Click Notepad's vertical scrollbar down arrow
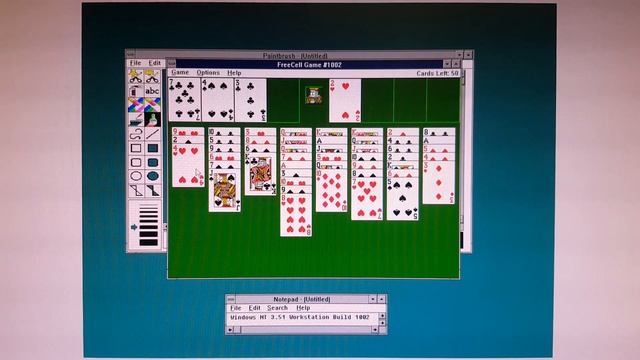Screen dimensions: 640x360 point(382,323)
